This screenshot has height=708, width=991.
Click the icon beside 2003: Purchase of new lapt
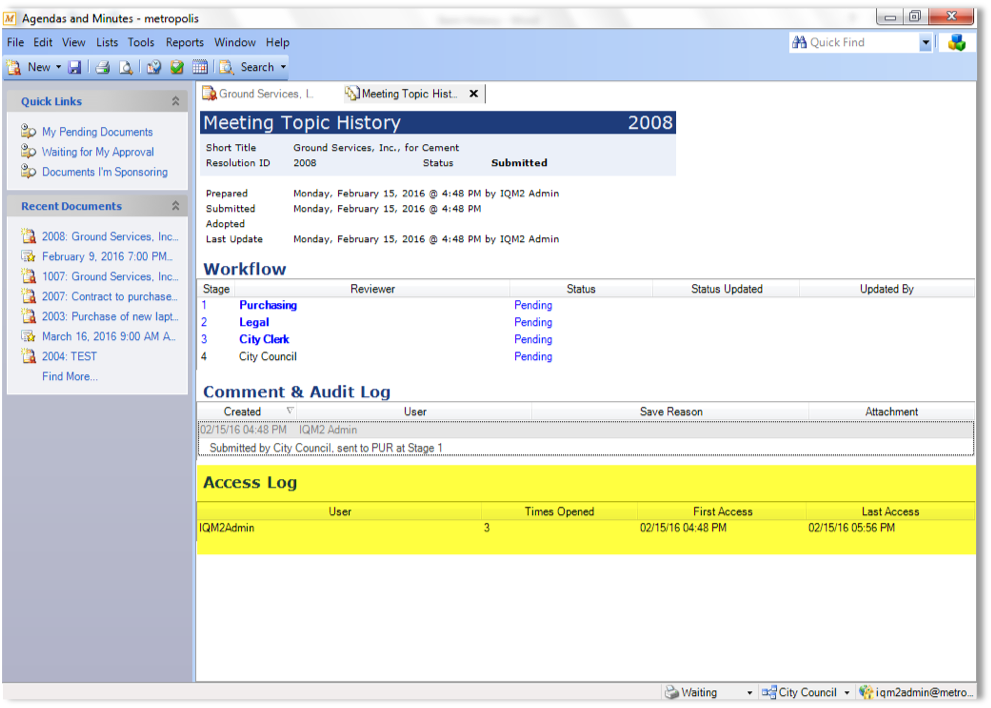28,316
